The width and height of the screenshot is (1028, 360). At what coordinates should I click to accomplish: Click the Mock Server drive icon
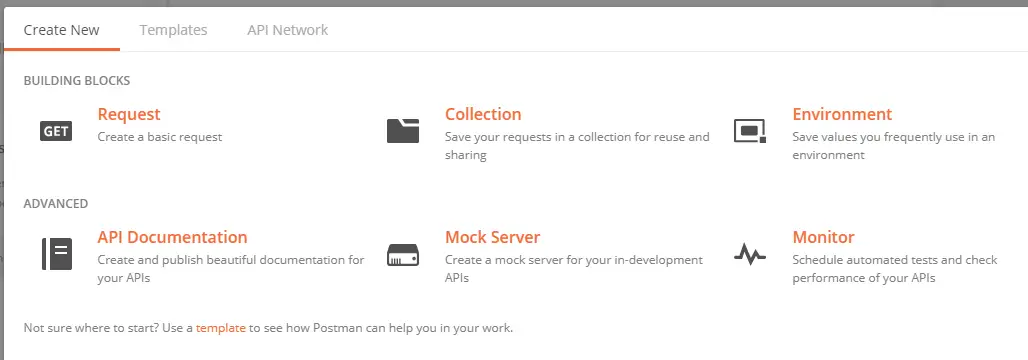[x=403, y=254]
